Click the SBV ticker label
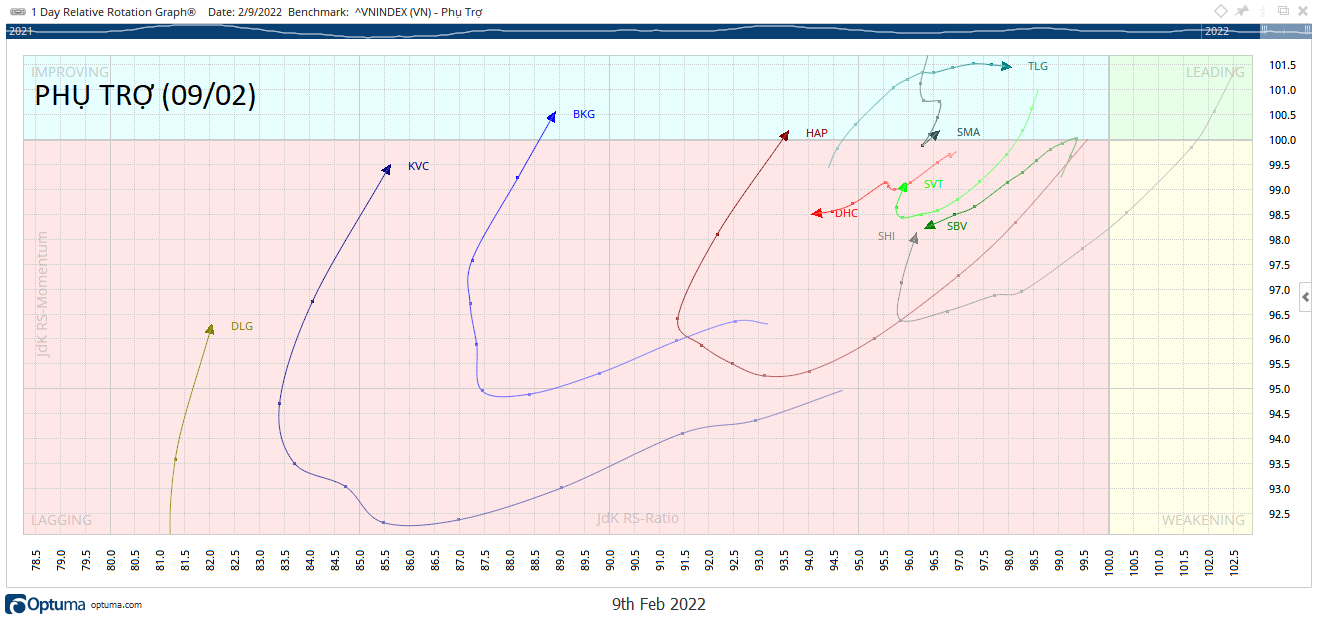 tap(957, 226)
